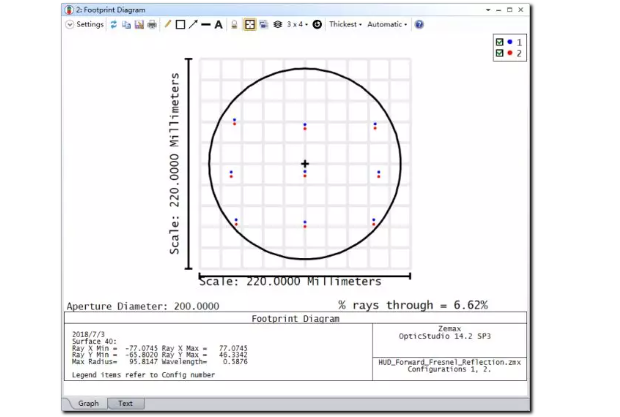Click the black center cross marker
620x417 pixels.
coord(305,163)
